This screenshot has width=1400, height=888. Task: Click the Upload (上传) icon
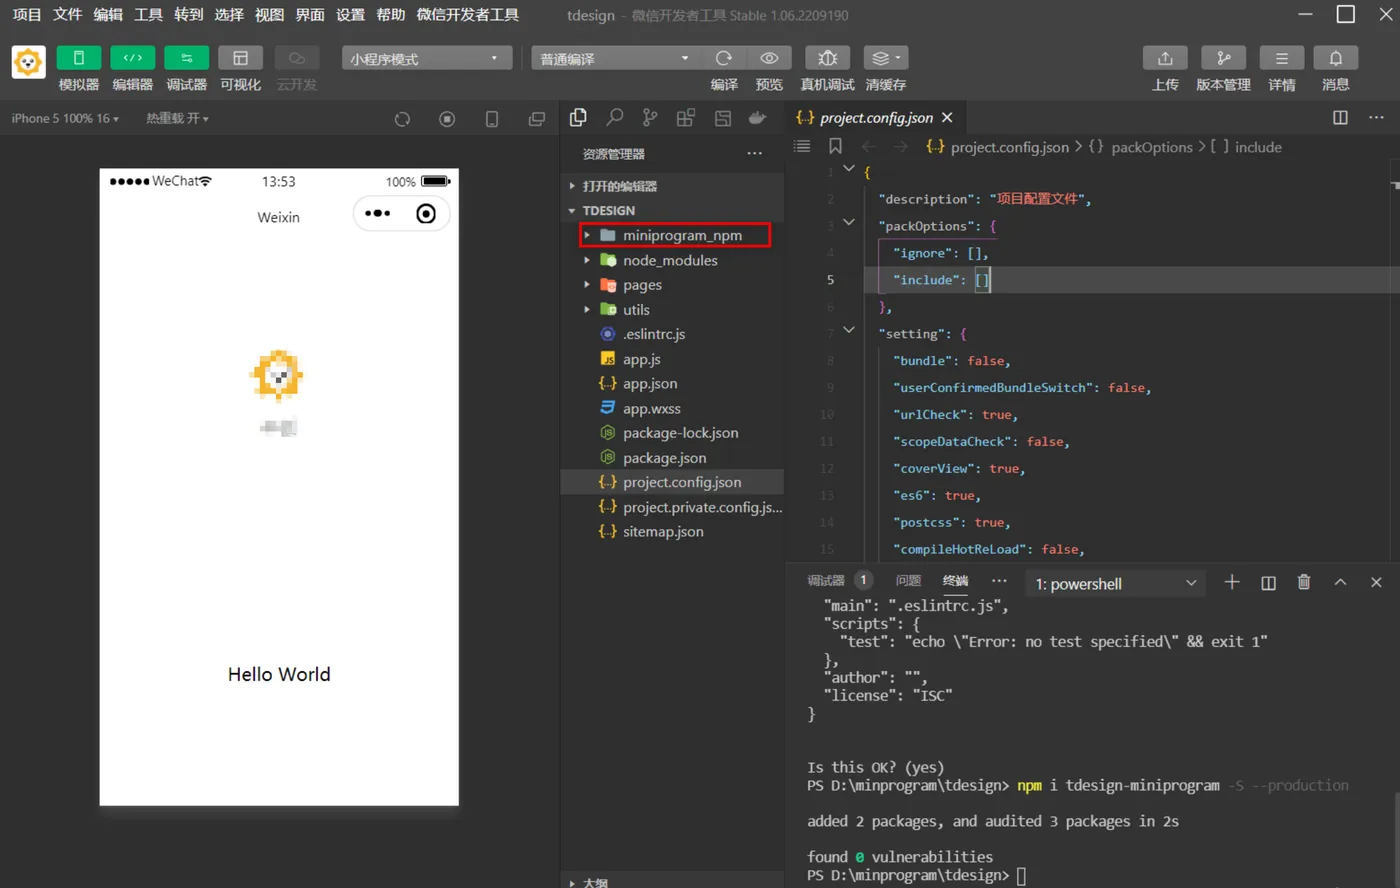[x=1165, y=59]
